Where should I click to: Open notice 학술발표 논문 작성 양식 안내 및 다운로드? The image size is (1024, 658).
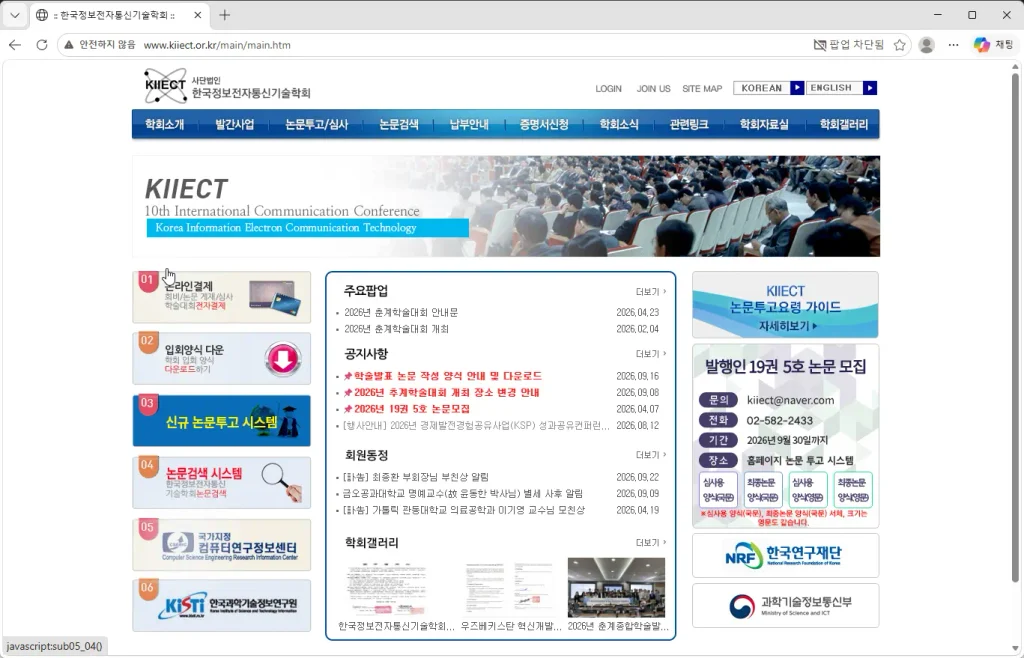pyautogui.click(x=447, y=376)
